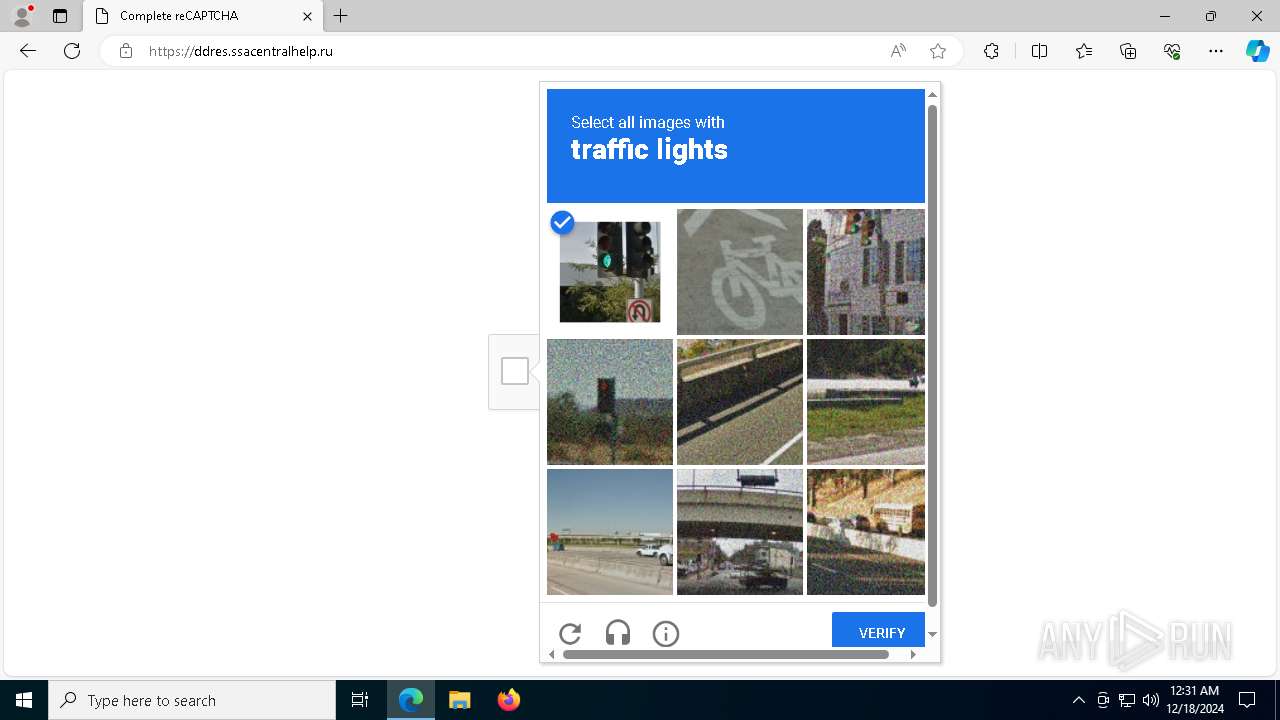Launch Firefox from taskbar
Screen dimensions: 1280x720
click(x=508, y=700)
